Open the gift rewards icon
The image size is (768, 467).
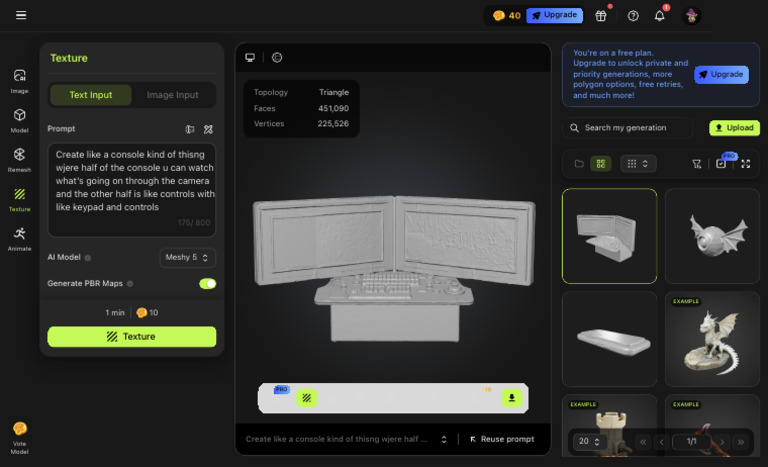tap(601, 16)
